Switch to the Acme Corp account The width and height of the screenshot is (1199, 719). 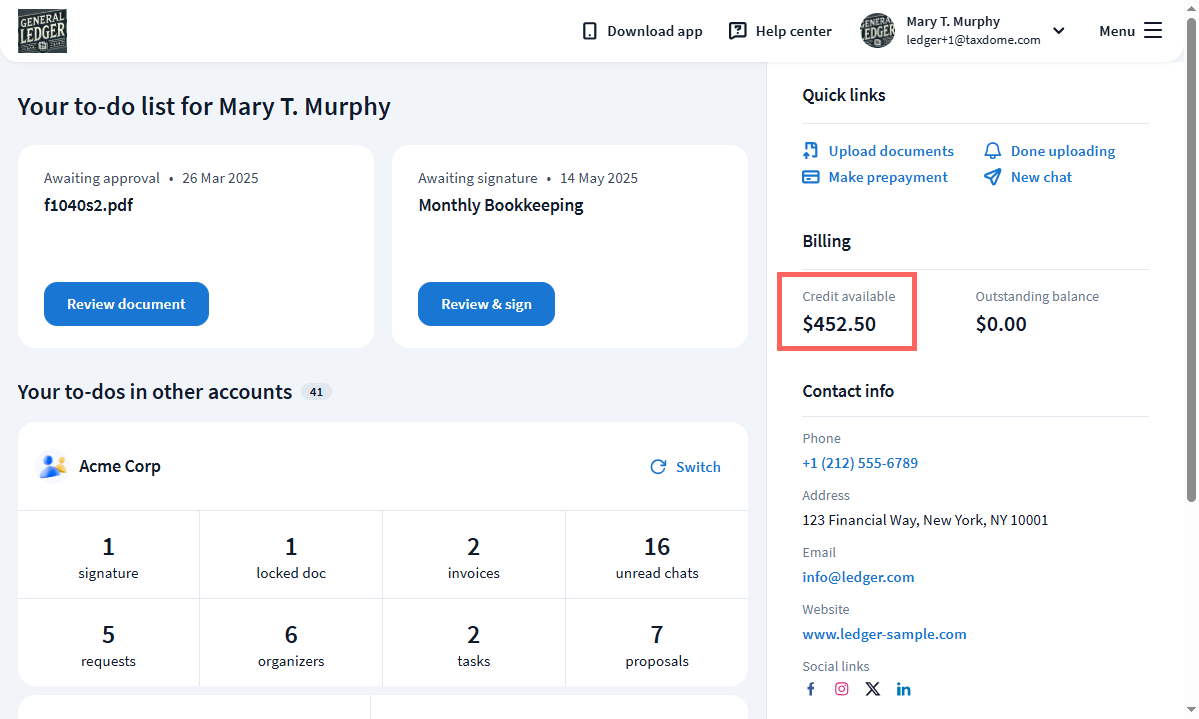tap(686, 467)
